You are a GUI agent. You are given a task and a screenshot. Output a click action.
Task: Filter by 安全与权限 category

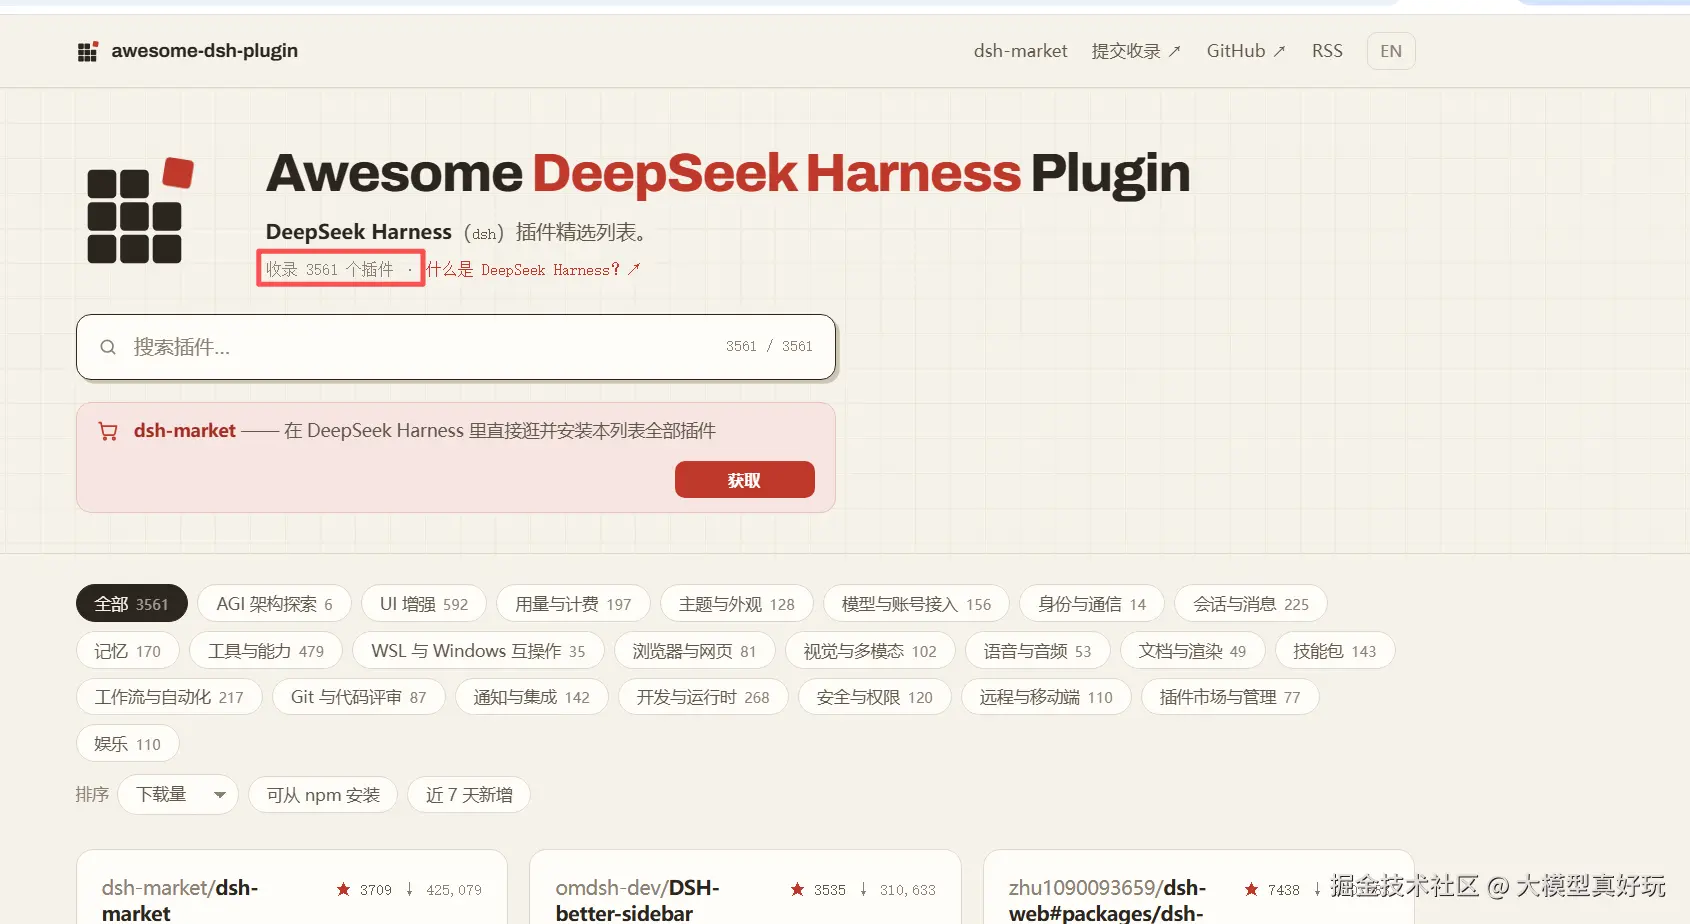point(875,696)
